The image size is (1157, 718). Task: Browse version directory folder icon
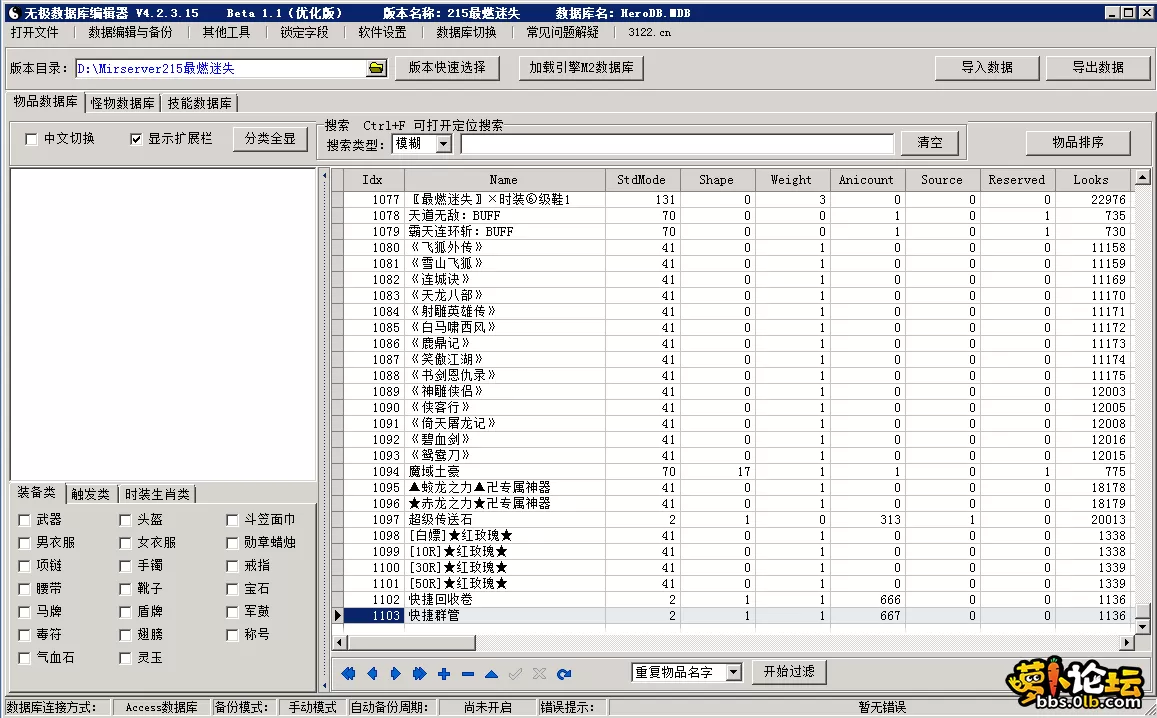coord(376,68)
